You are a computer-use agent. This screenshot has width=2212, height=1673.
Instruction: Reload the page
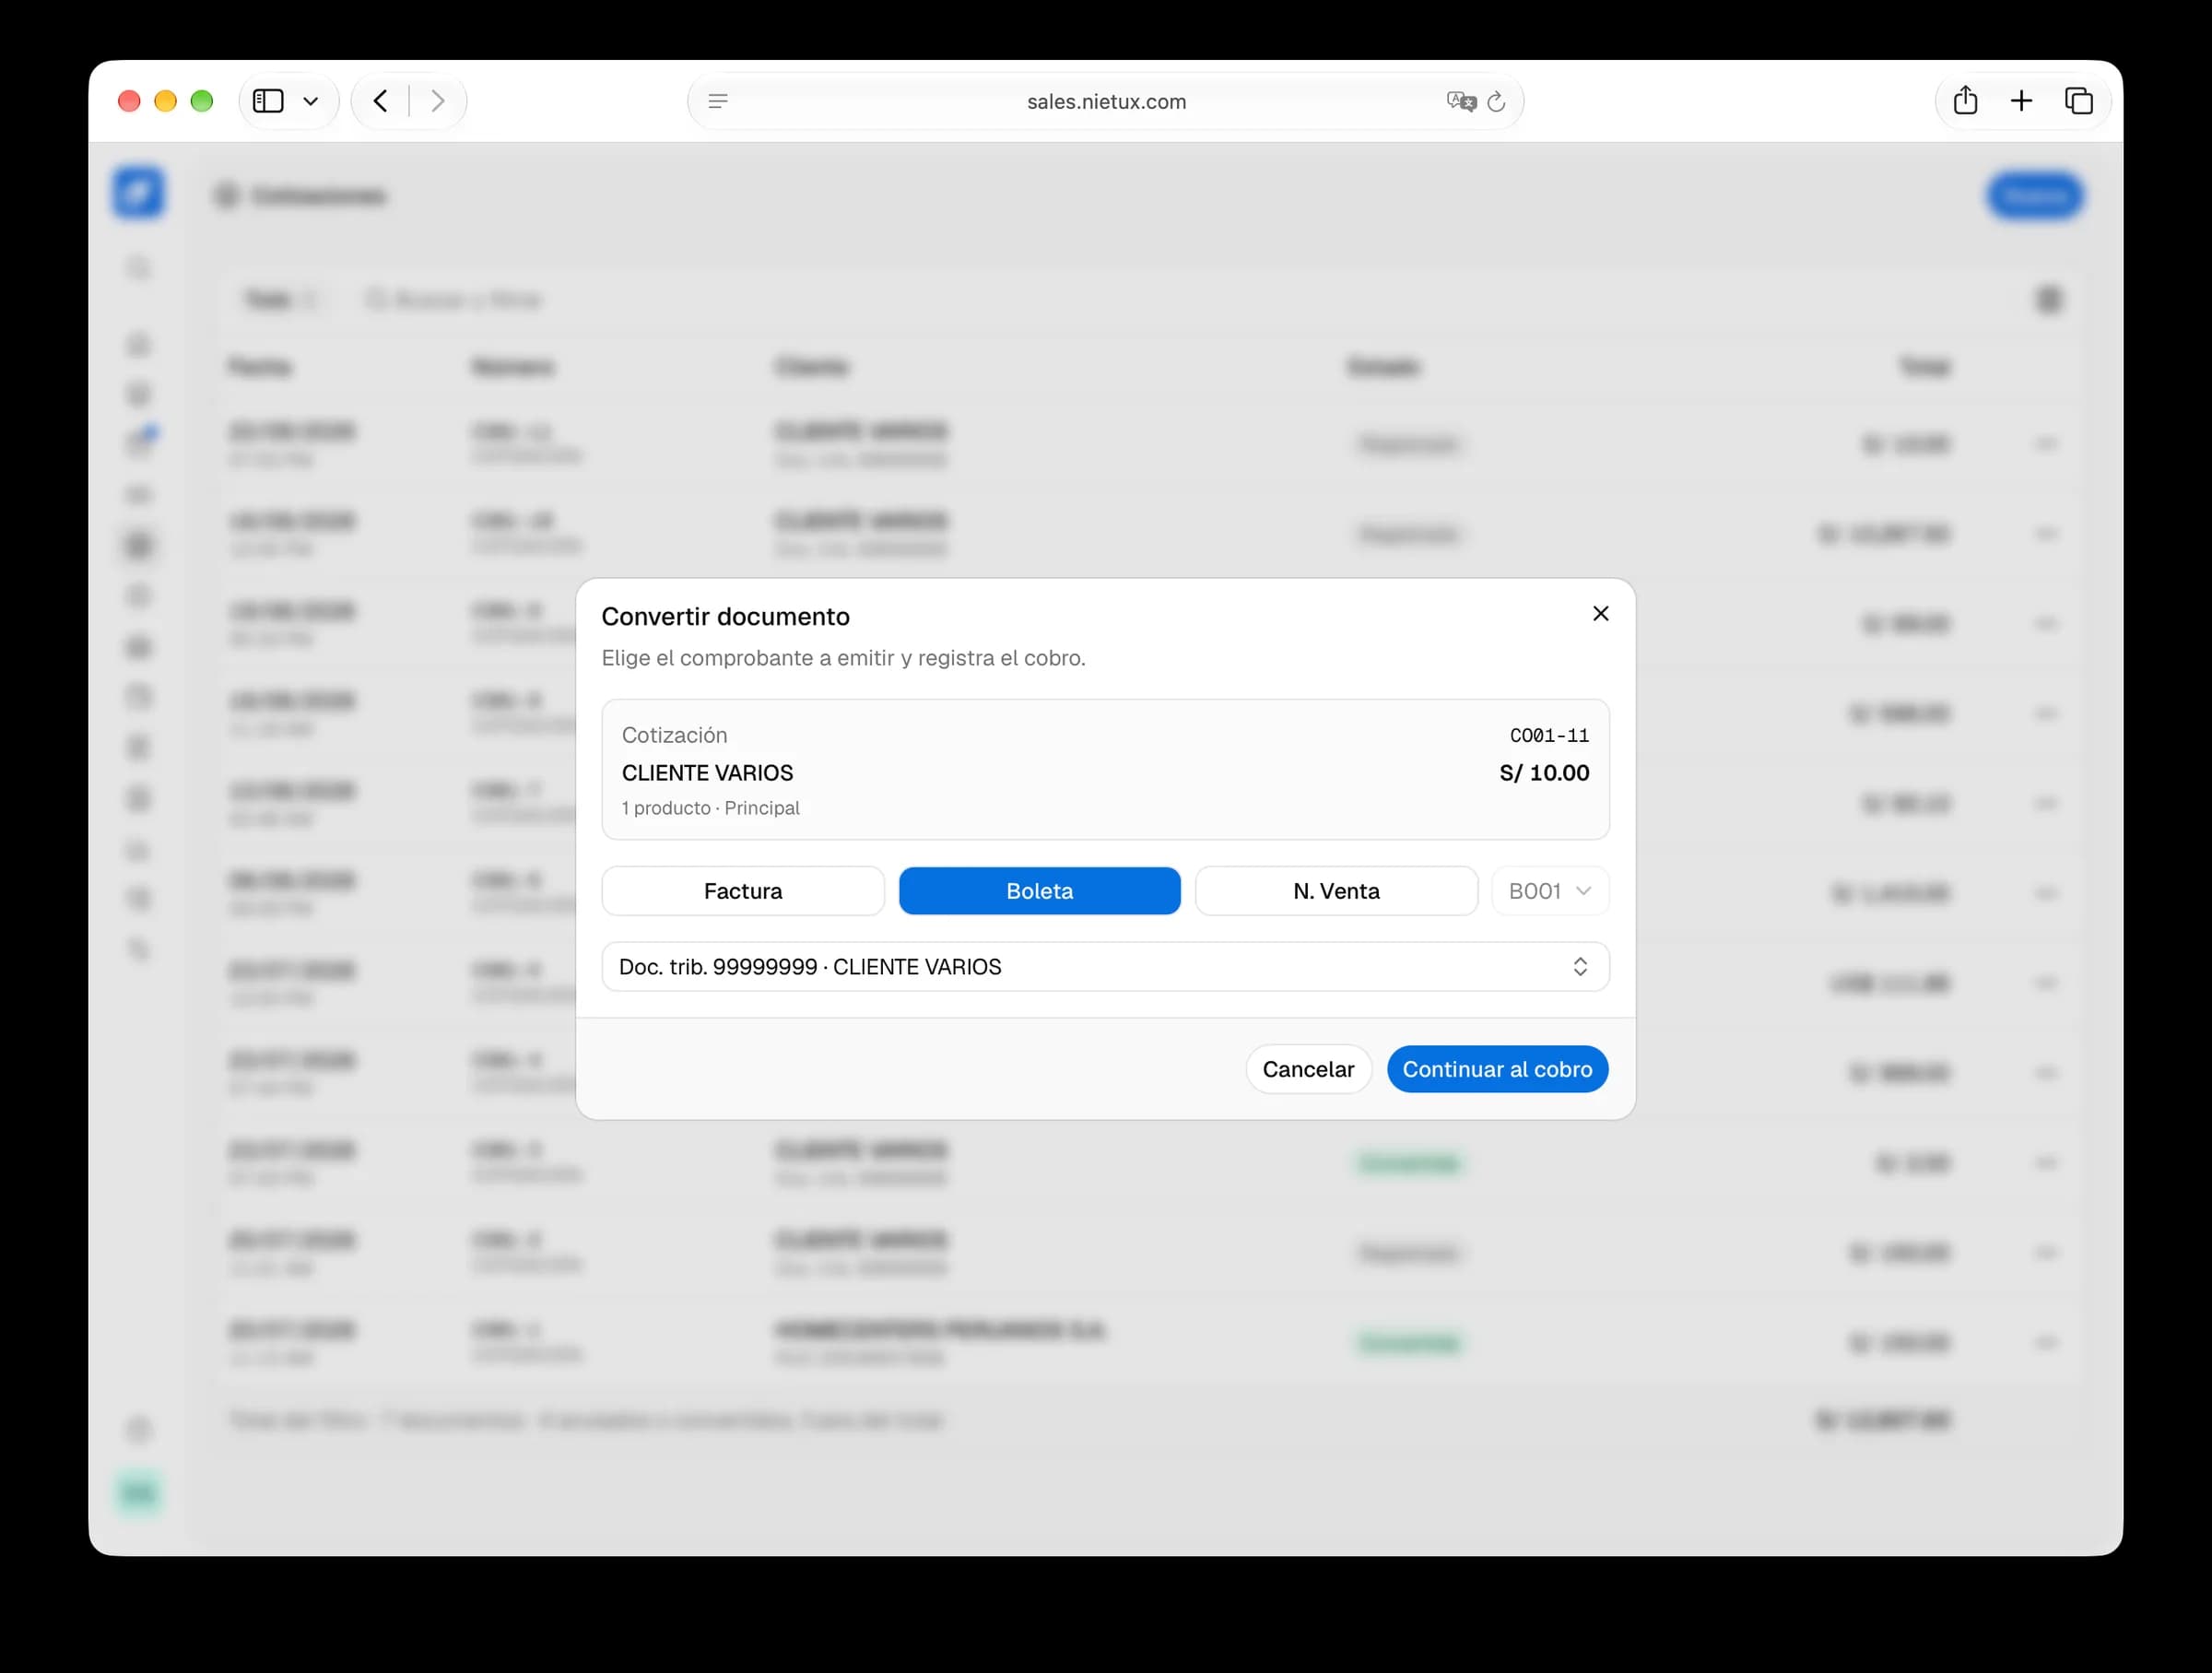coord(1496,101)
